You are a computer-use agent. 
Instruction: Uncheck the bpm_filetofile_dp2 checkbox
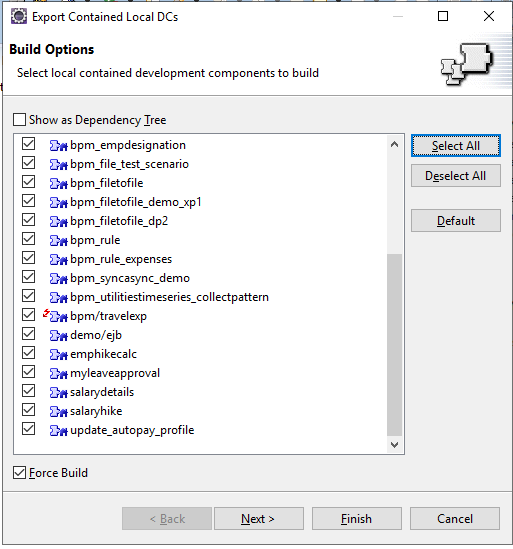pyautogui.click(x=28, y=220)
